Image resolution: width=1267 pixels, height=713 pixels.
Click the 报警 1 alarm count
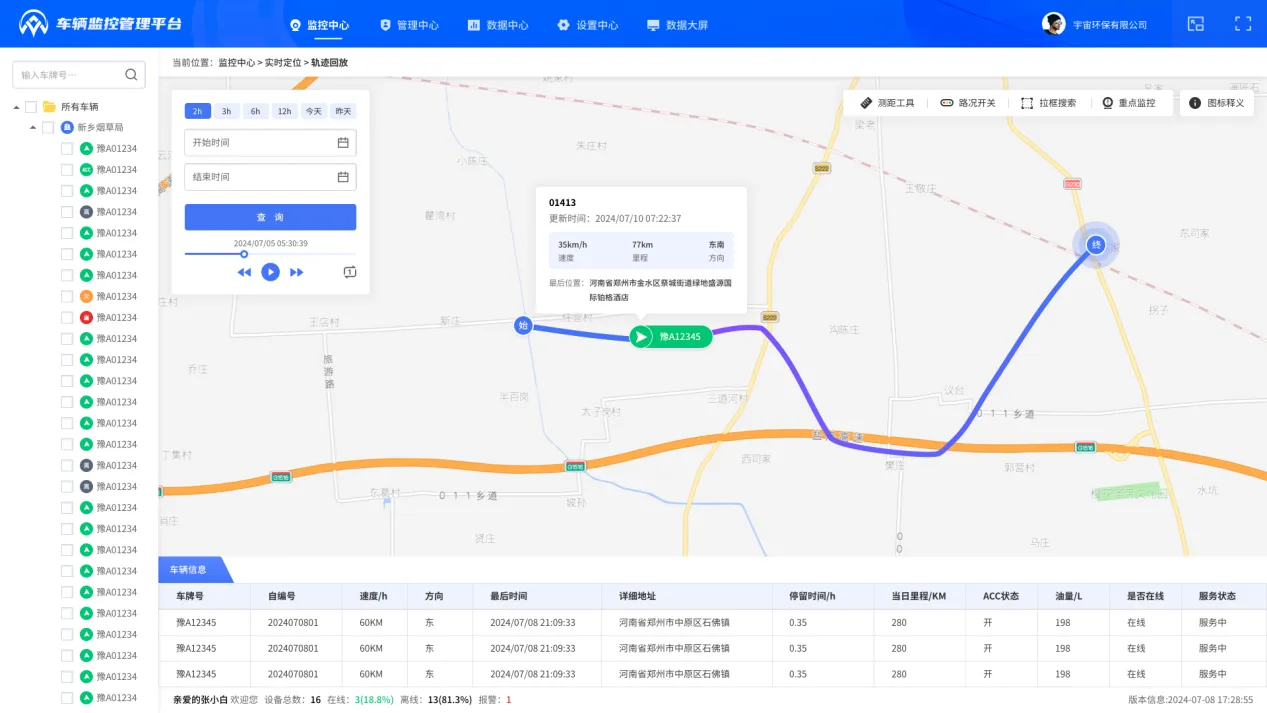coord(494,700)
